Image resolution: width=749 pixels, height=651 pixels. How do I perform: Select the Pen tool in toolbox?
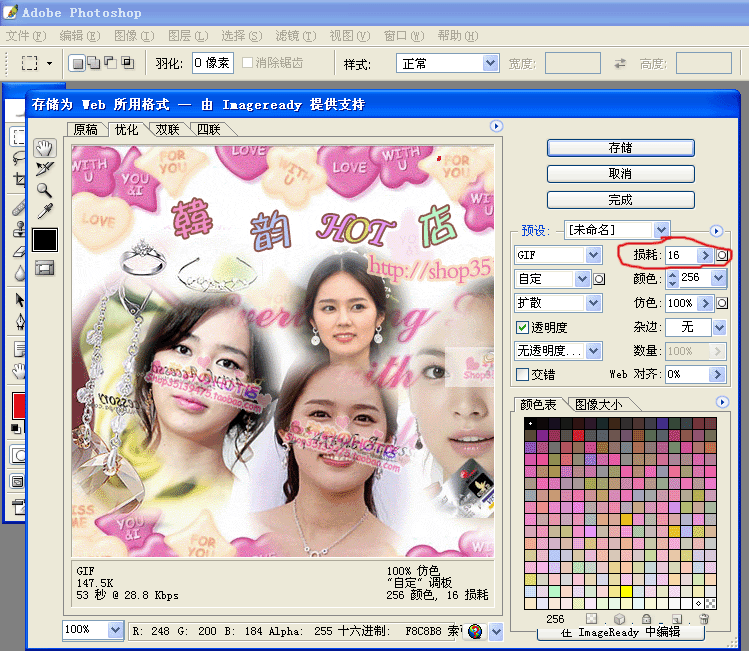click(x=19, y=321)
